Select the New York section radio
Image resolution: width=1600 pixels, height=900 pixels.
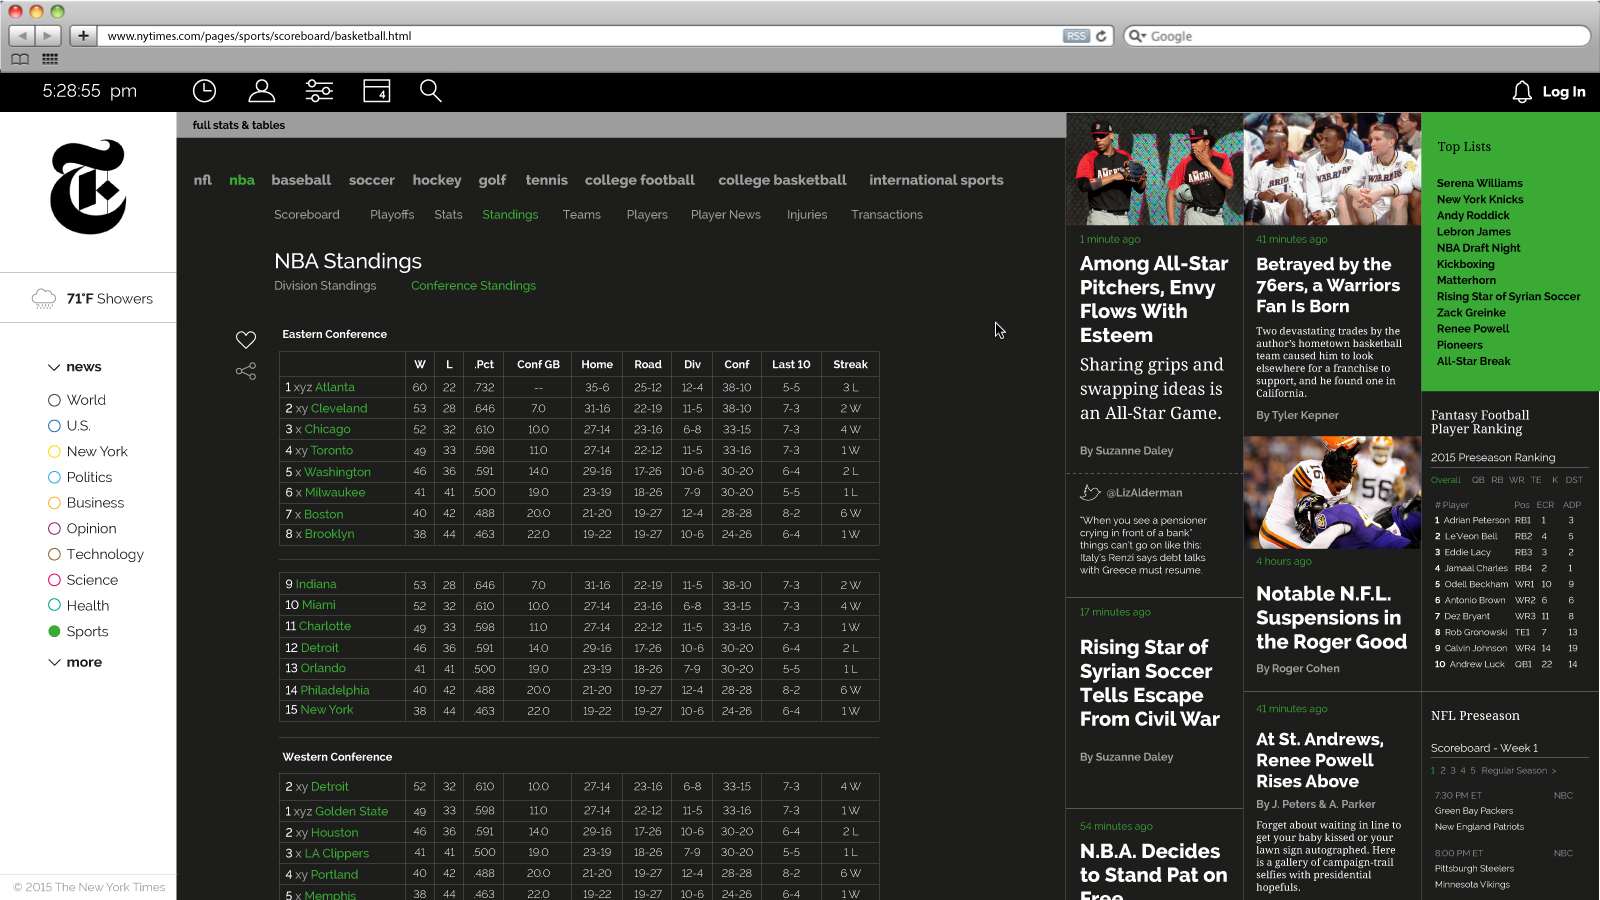point(54,451)
